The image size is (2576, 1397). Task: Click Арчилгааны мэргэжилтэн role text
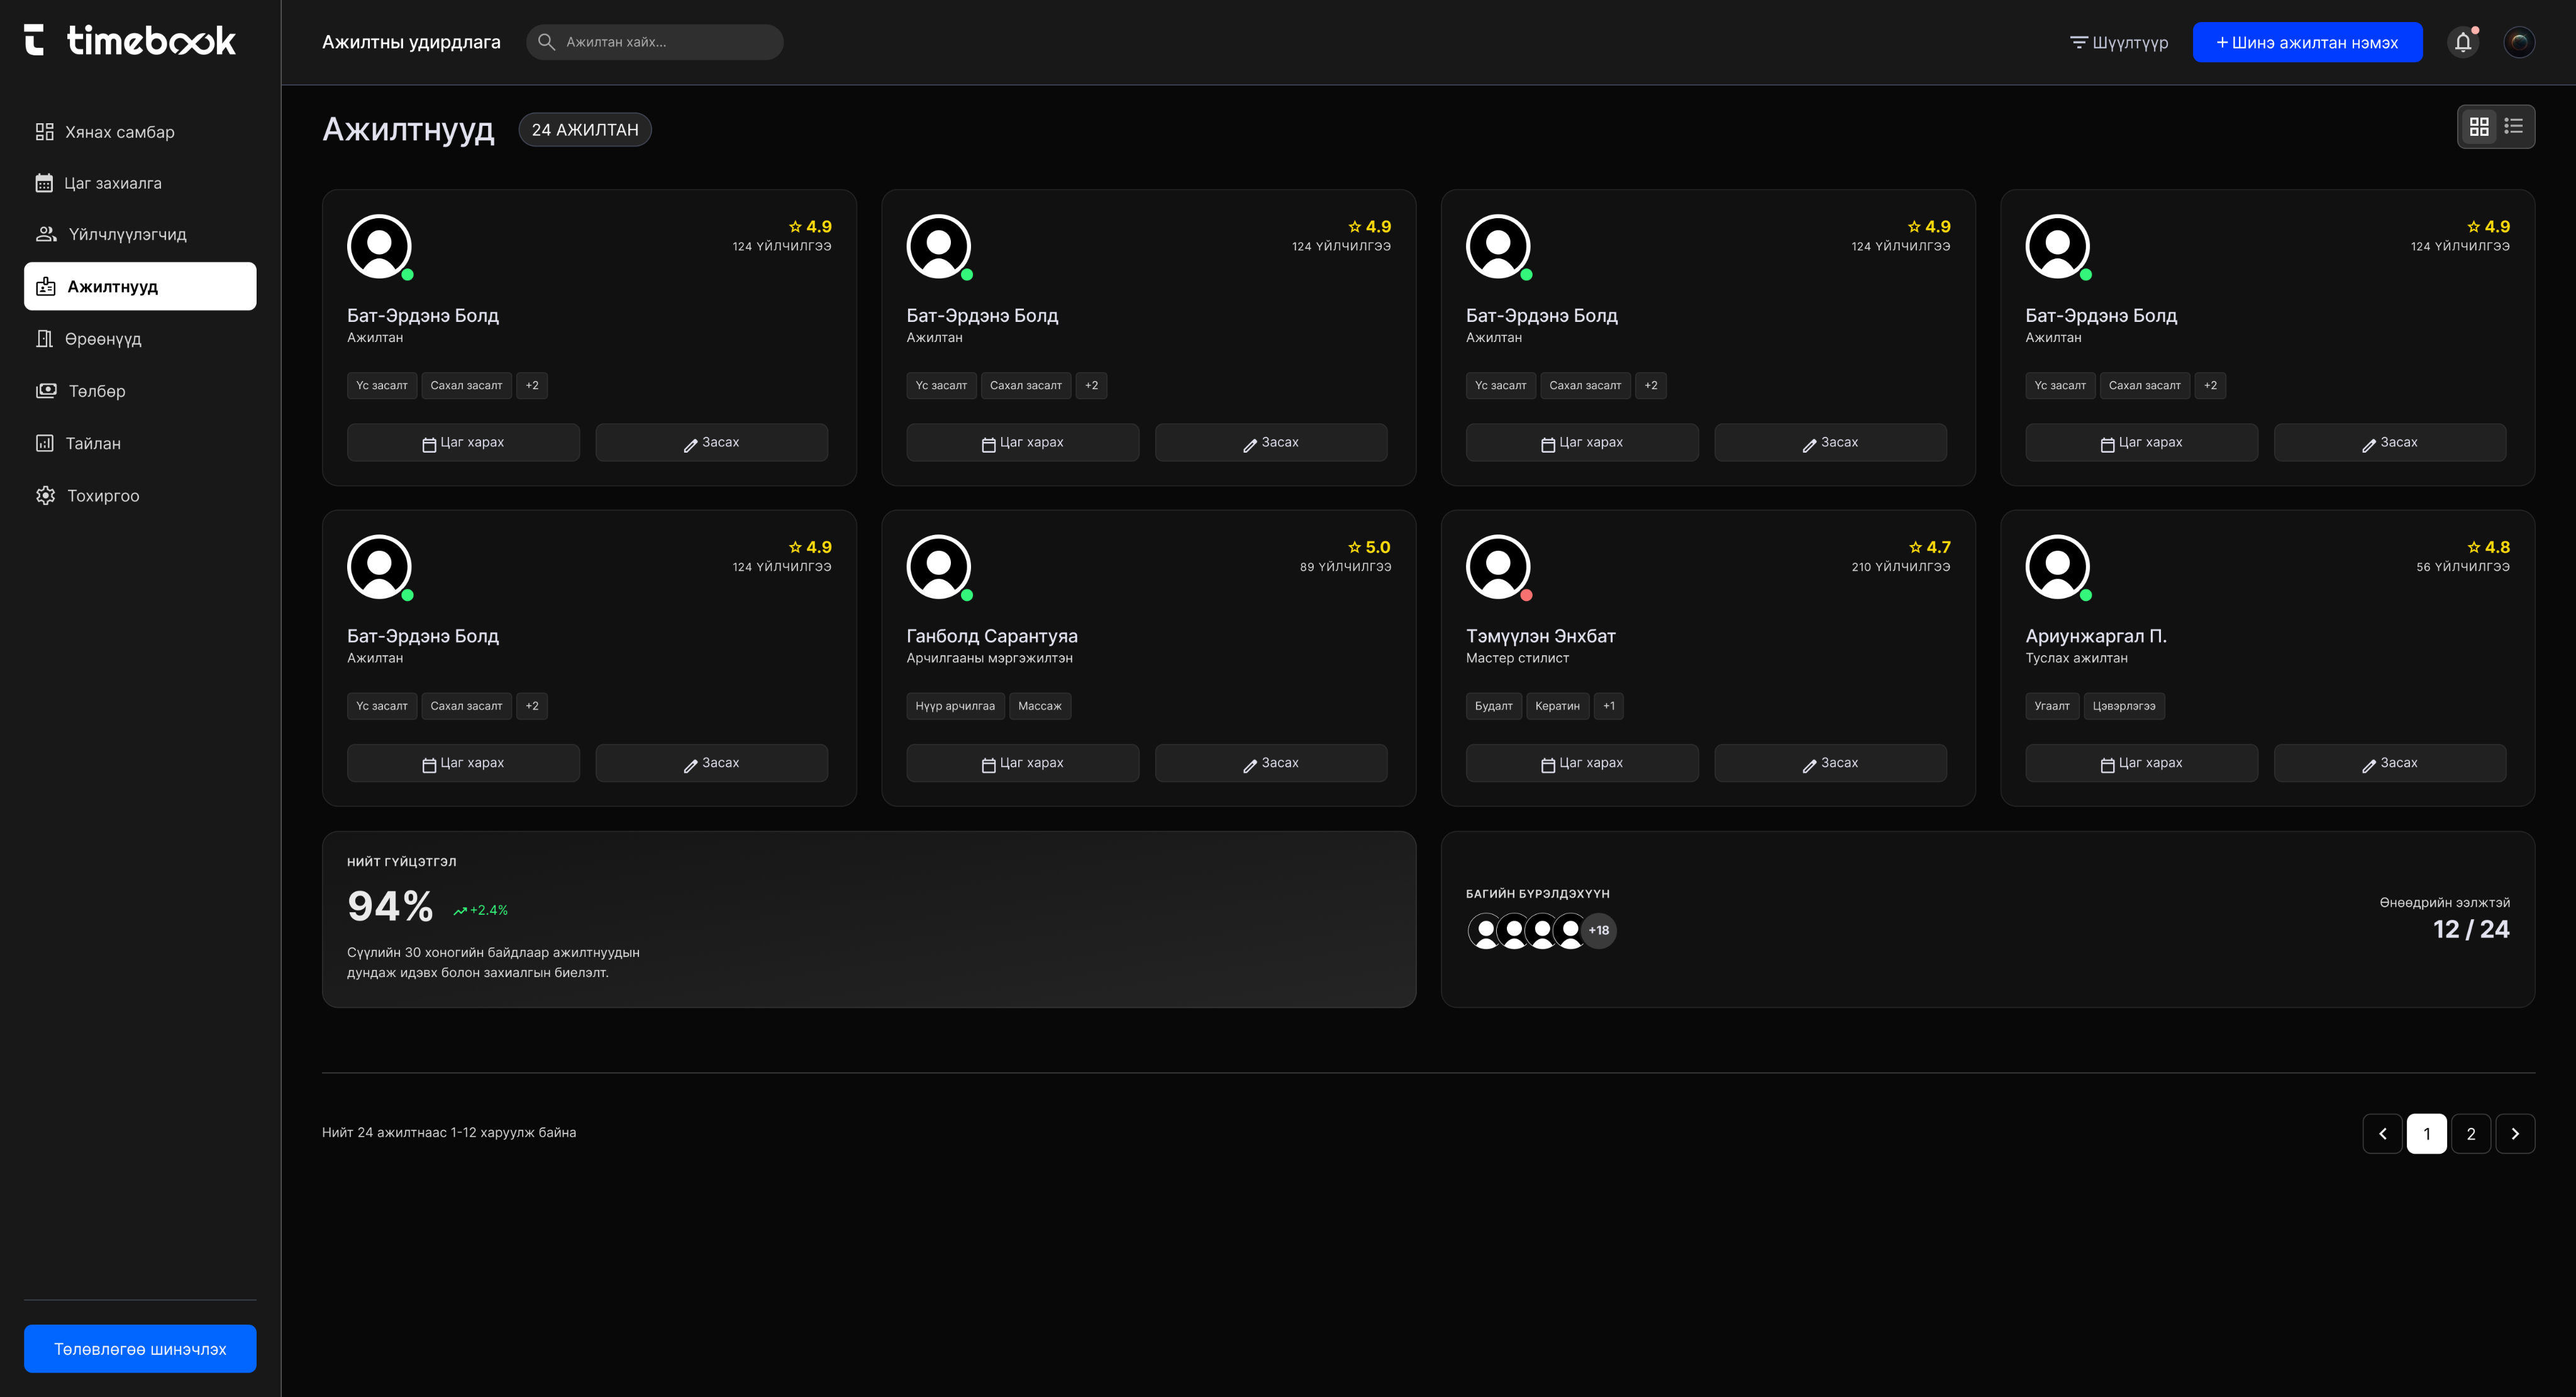click(989, 658)
